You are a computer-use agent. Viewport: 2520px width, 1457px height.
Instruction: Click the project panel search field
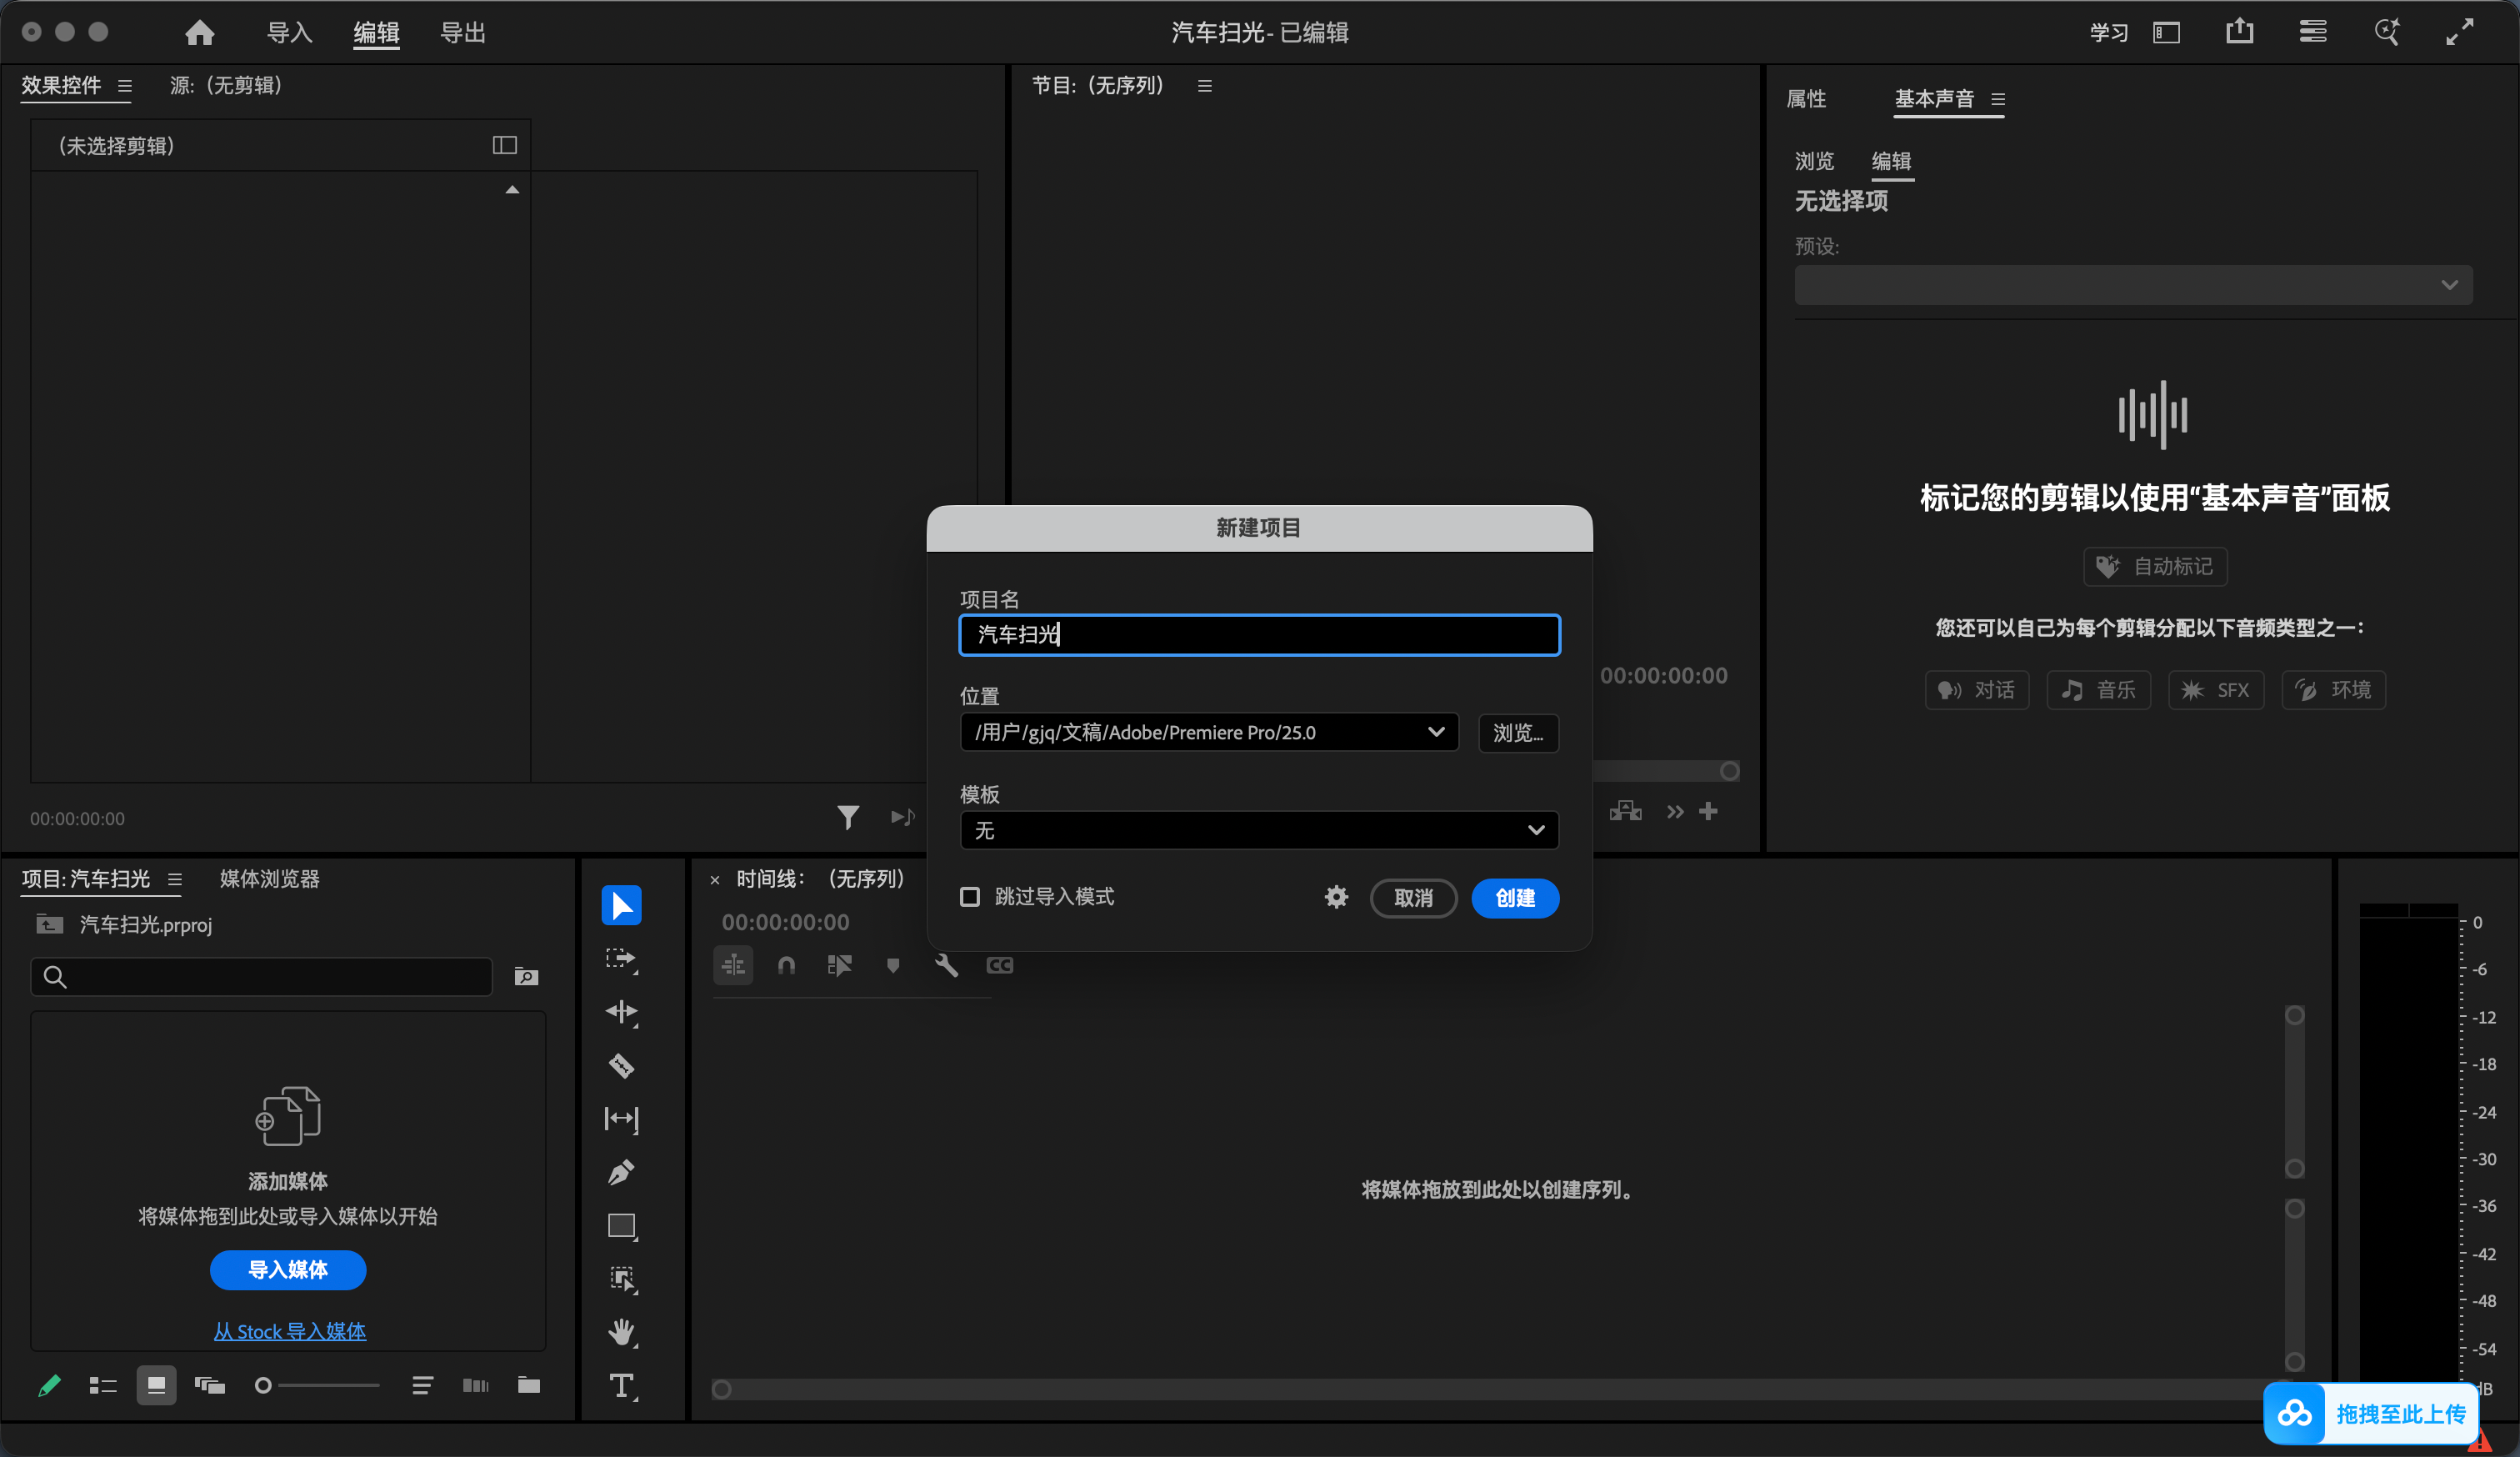tap(261, 977)
